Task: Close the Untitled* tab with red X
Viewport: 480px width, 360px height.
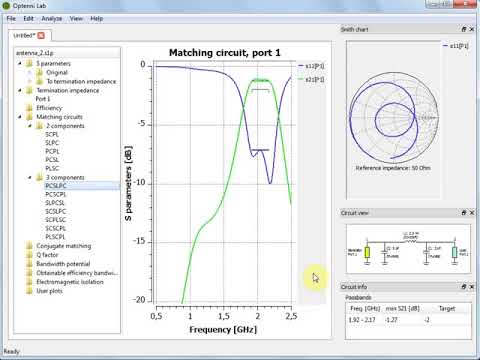Action: coord(41,35)
